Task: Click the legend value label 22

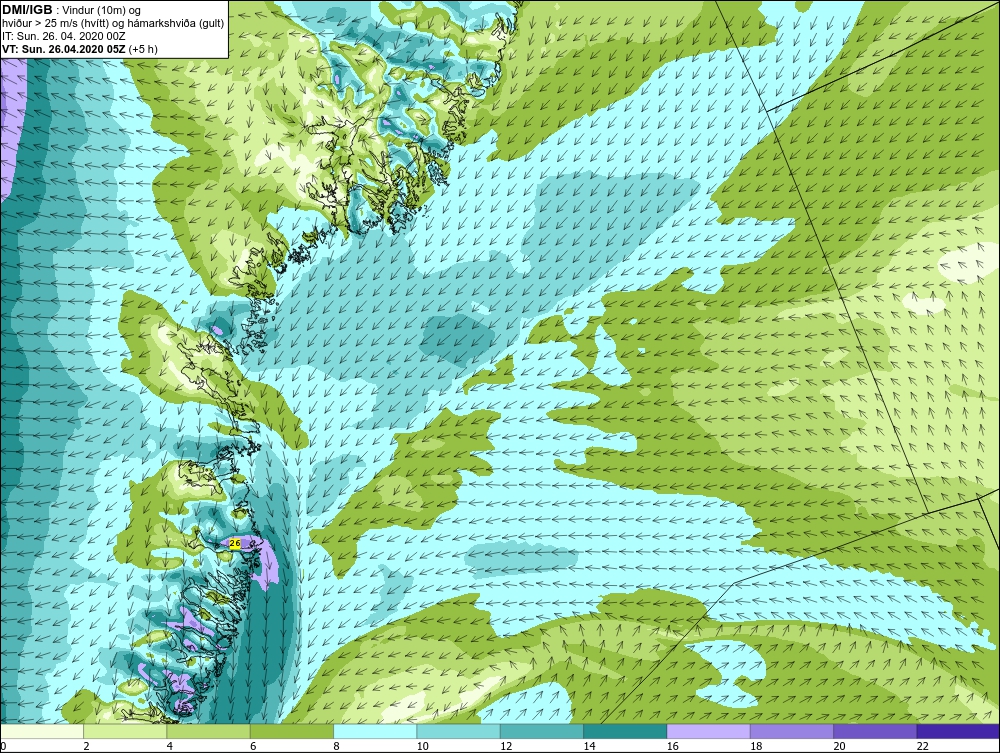Action: (922, 746)
